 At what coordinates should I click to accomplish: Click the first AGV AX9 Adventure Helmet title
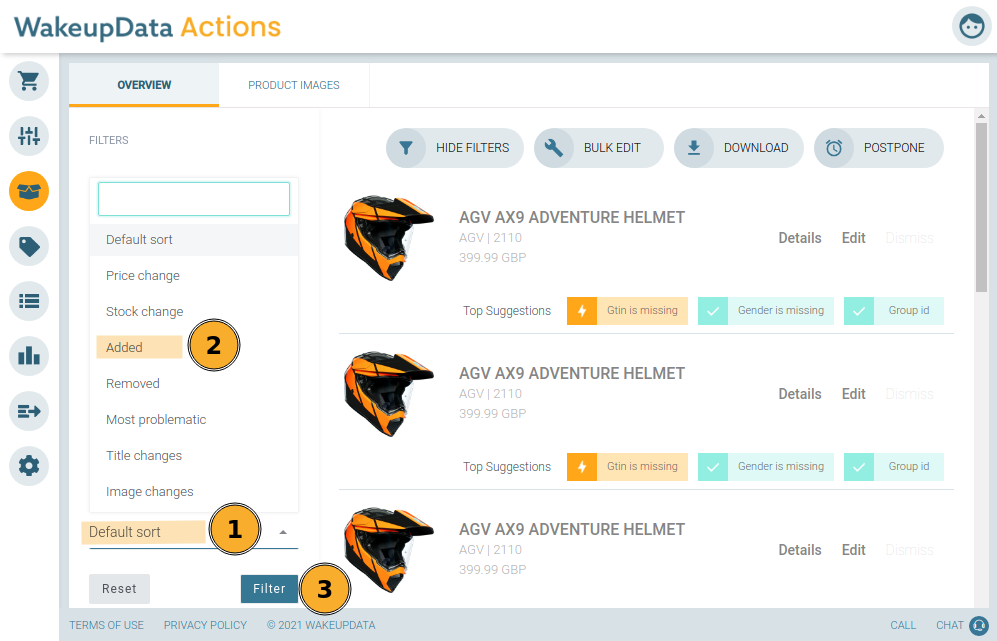572,217
